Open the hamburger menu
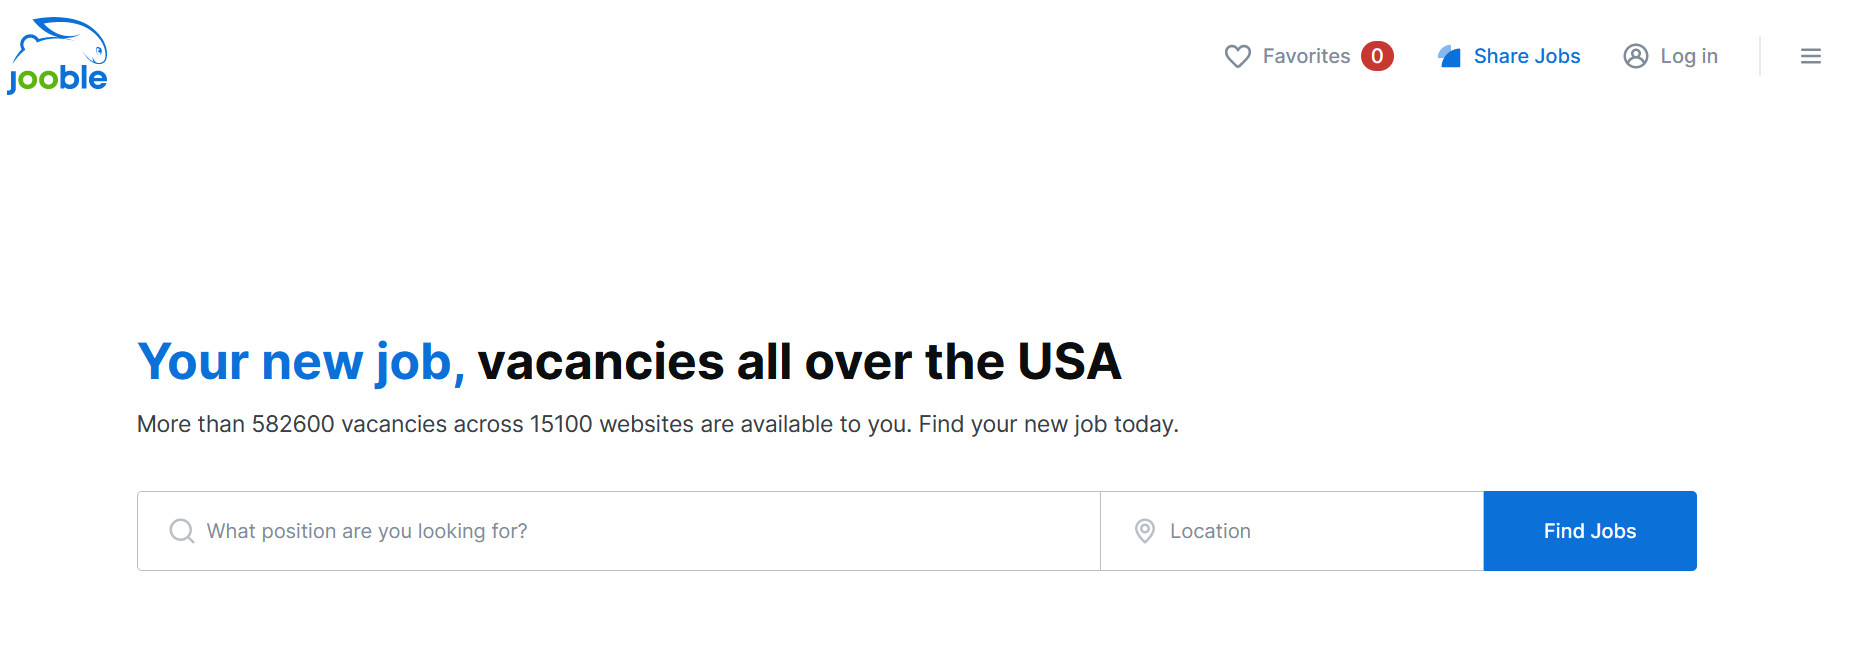Viewport: 1852px width, 669px height. point(1810,57)
